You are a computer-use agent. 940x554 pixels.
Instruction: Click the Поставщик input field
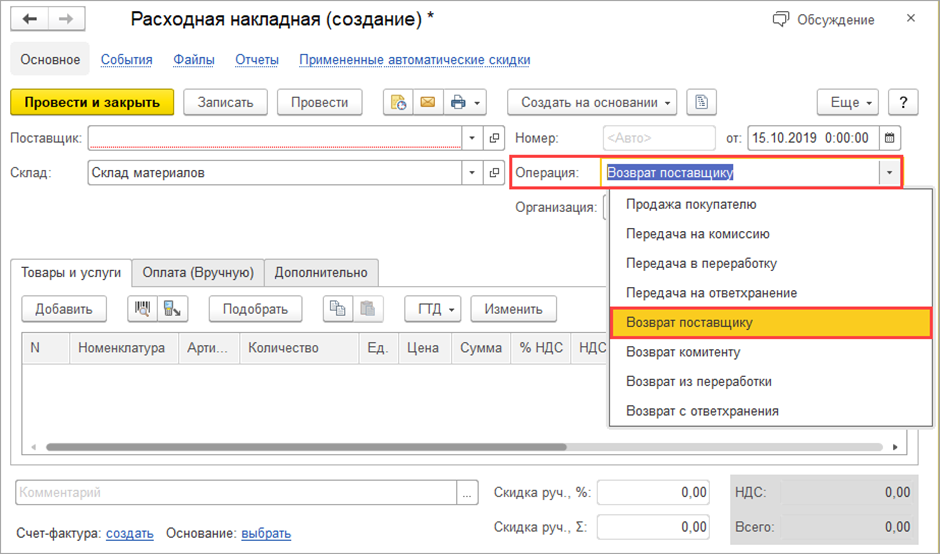point(275,138)
